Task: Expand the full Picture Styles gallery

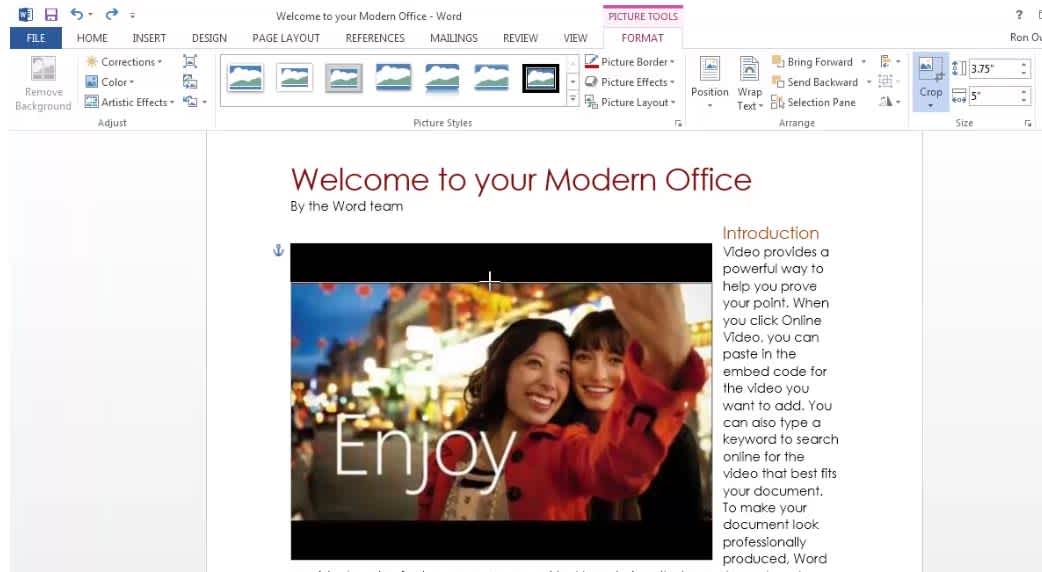Action: coord(572,99)
